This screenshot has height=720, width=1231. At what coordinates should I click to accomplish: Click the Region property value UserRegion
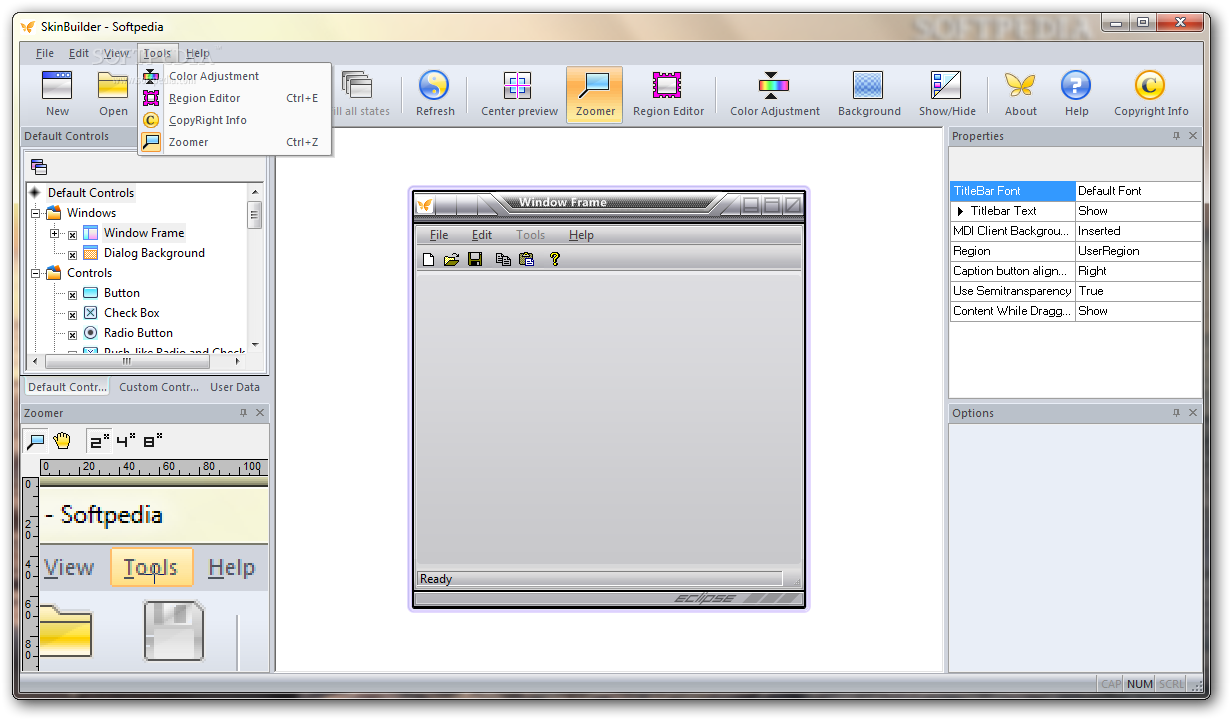click(1138, 251)
